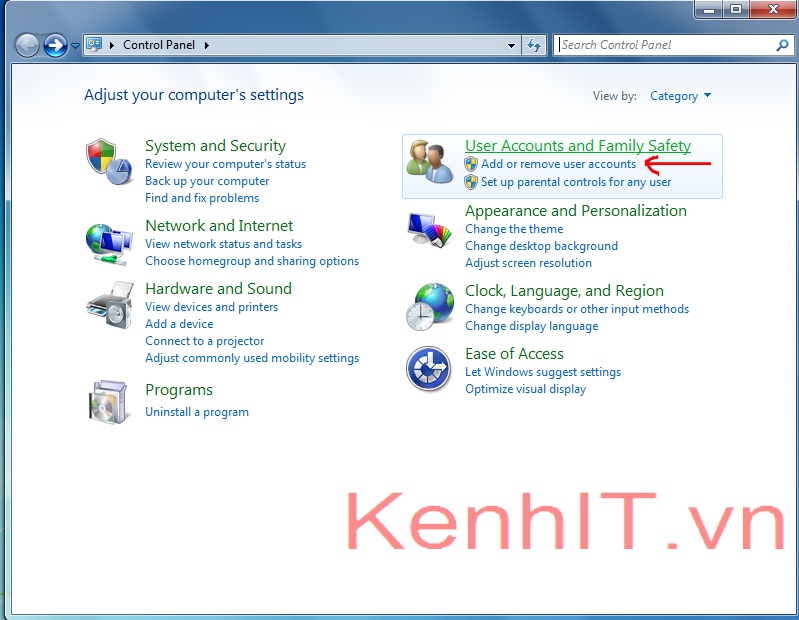The image size is (799, 620).
Task: Open Ease of Access heading link
Action: coord(514,354)
